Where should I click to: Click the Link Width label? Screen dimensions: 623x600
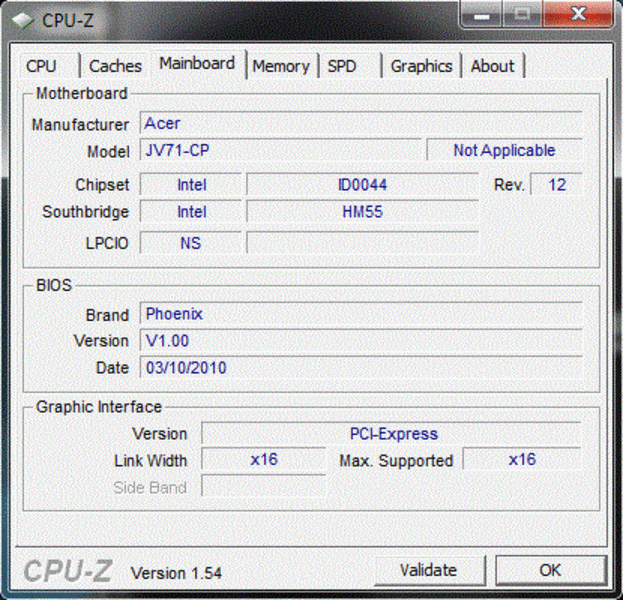[151, 461]
